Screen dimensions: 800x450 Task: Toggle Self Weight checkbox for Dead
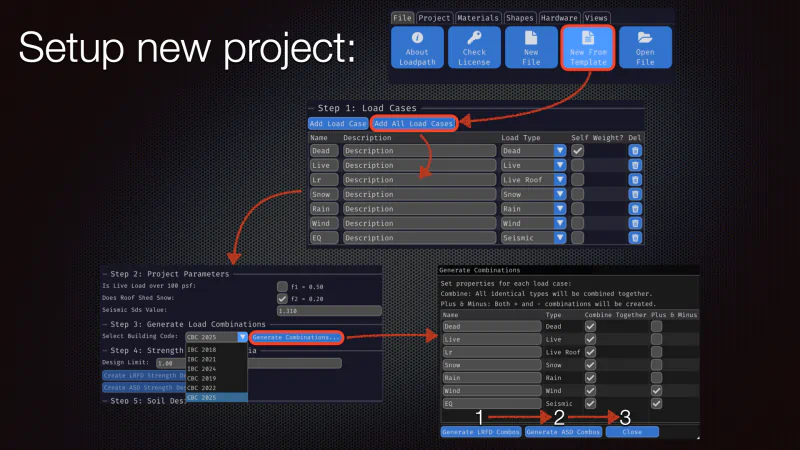[x=578, y=151]
